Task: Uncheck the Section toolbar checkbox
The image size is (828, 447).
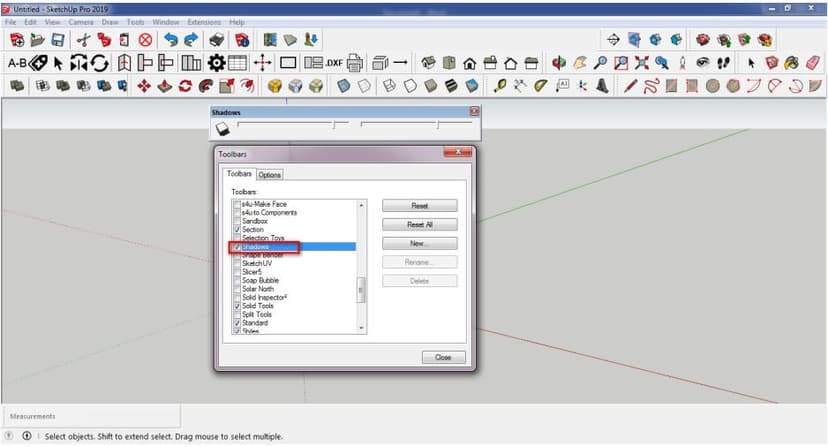Action: [x=237, y=230]
